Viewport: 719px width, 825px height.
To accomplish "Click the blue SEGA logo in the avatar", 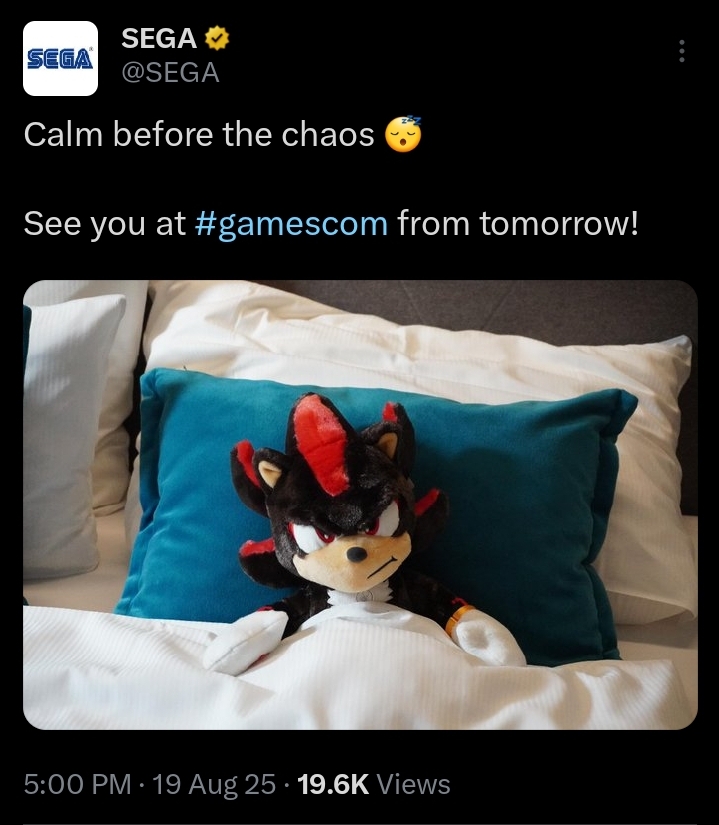I will point(60,59).
